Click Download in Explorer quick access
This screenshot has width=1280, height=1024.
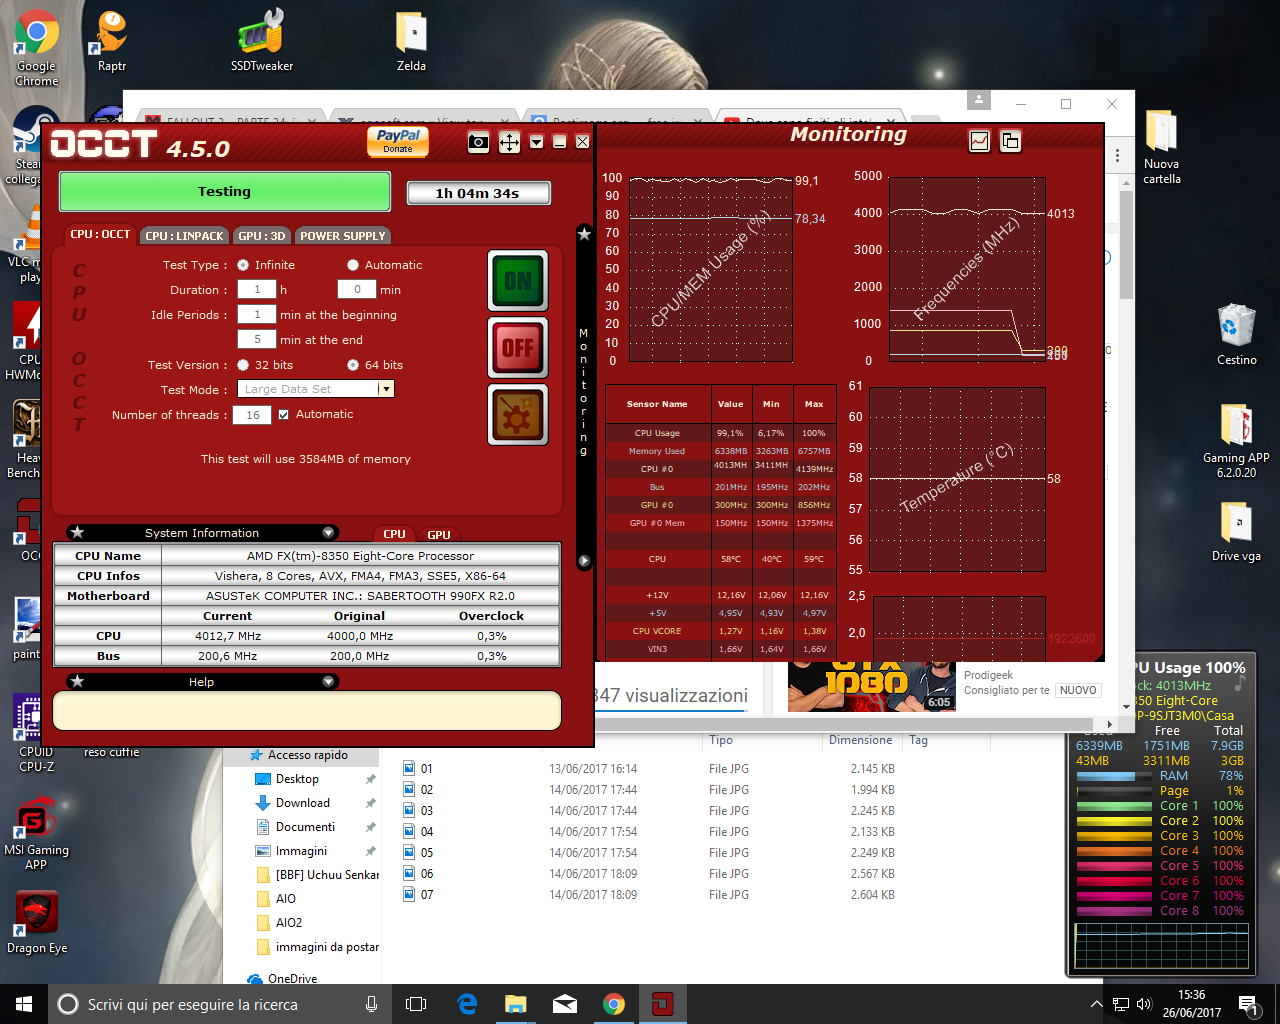click(302, 803)
